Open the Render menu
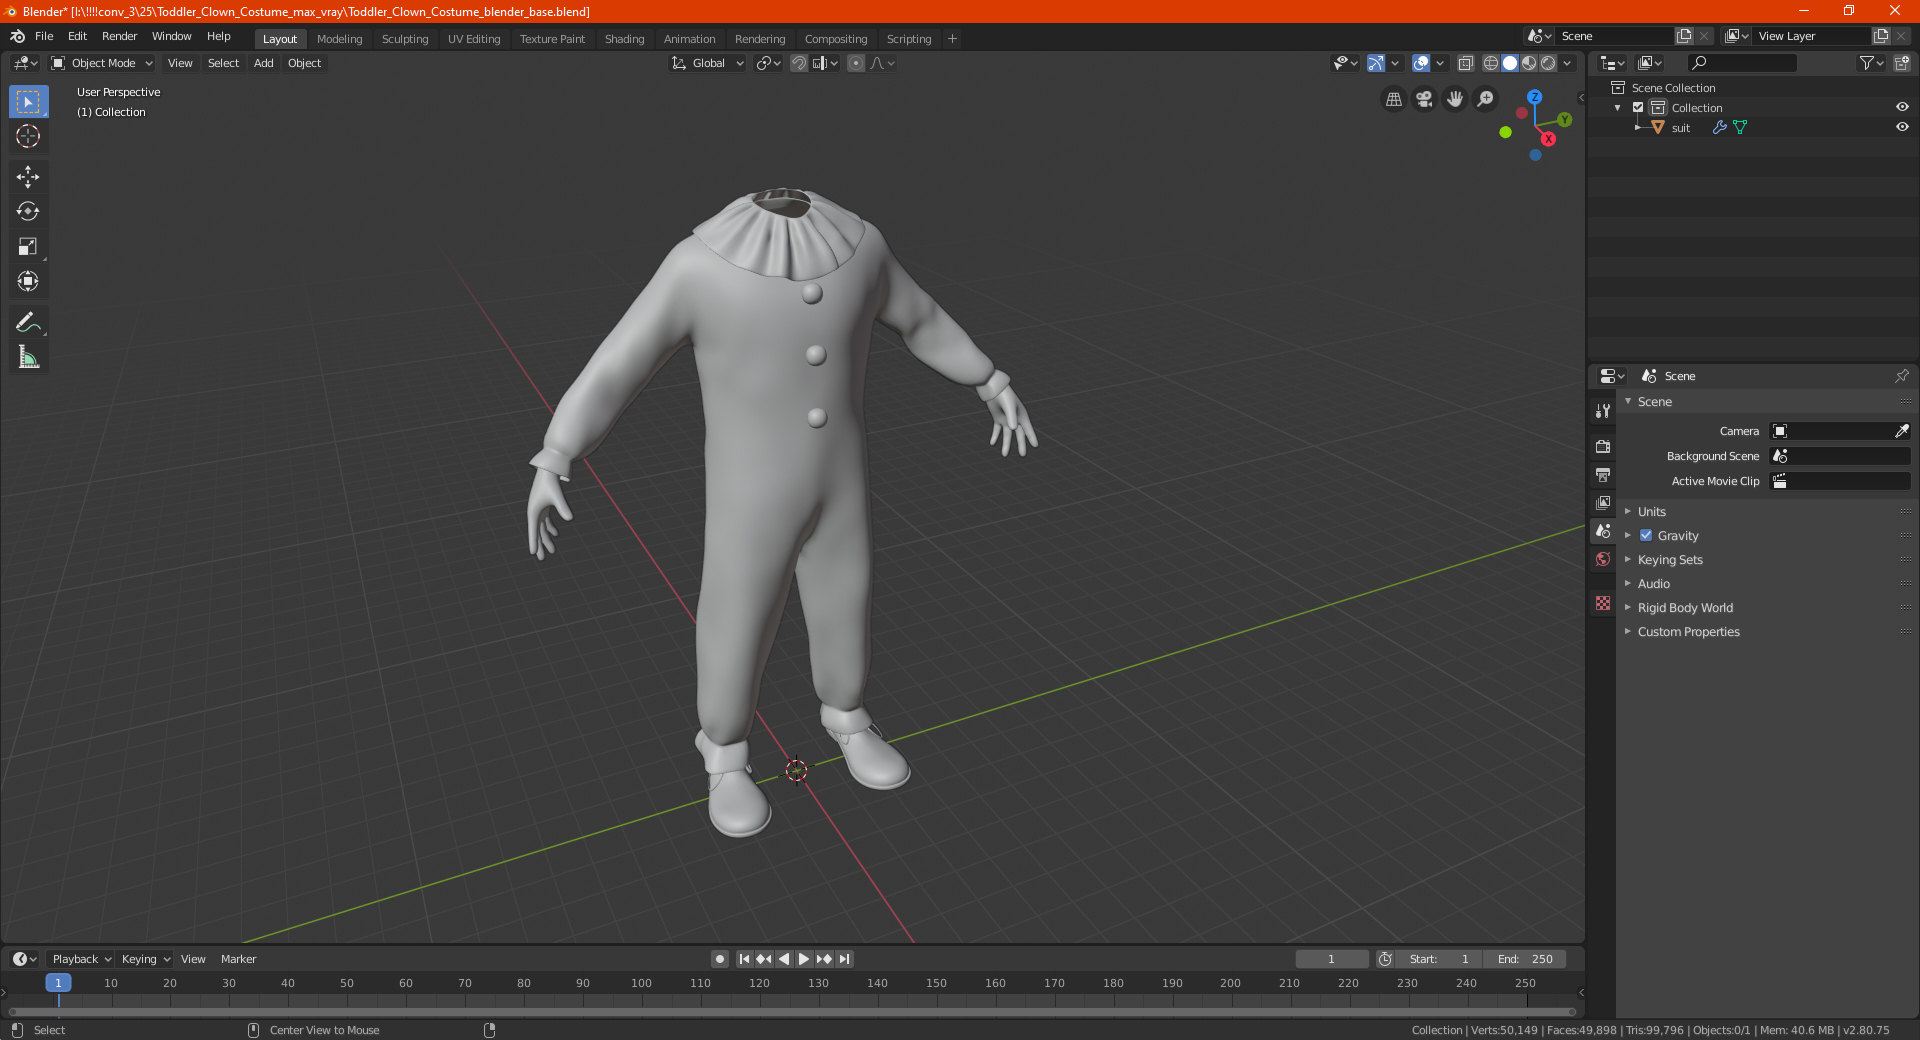The image size is (1920, 1040). click(119, 36)
